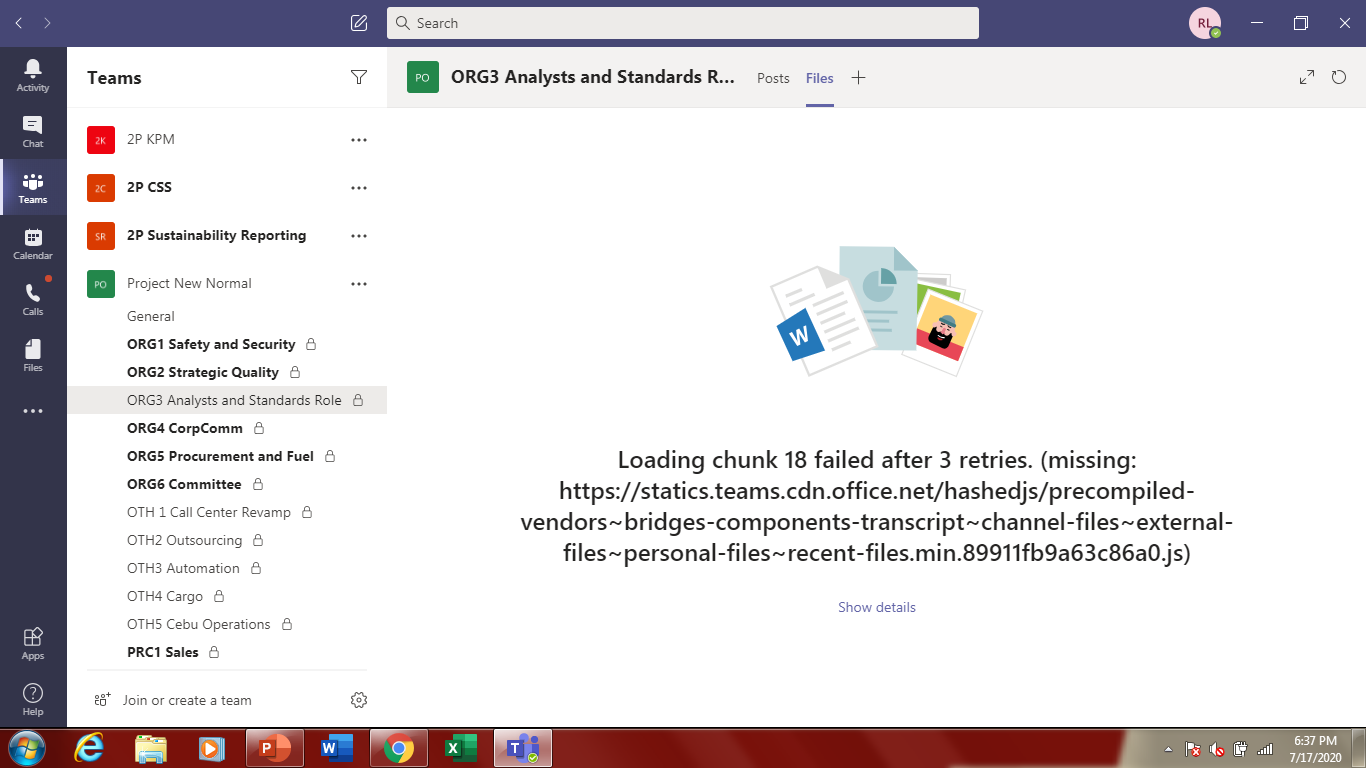1366x768 pixels.
Task: Open Files in the left rail
Action: (33, 355)
